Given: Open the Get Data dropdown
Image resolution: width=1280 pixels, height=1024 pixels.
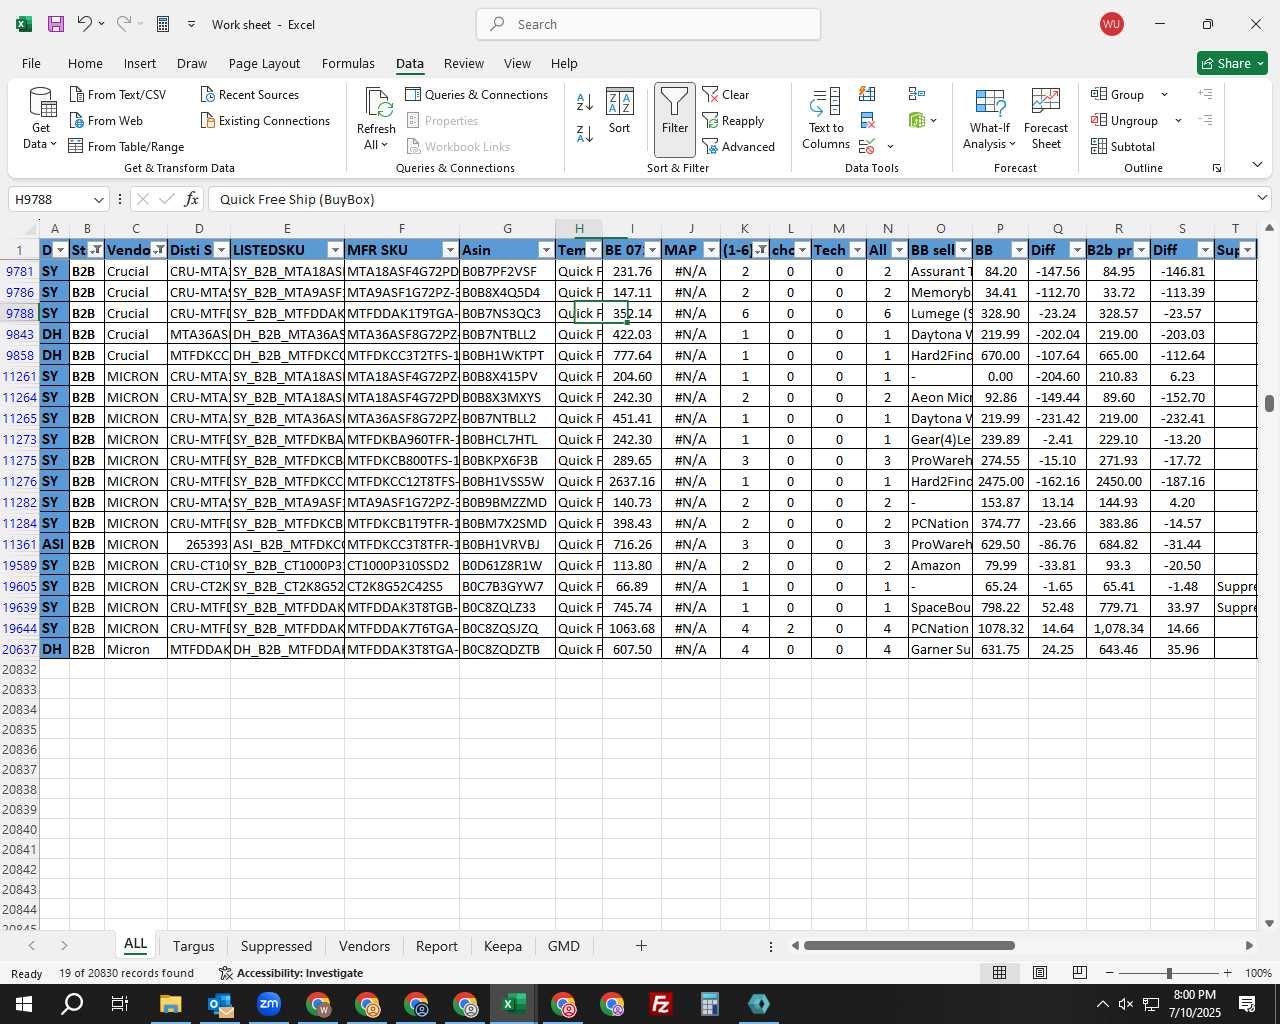Looking at the screenshot, I should [x=41, y=119].
